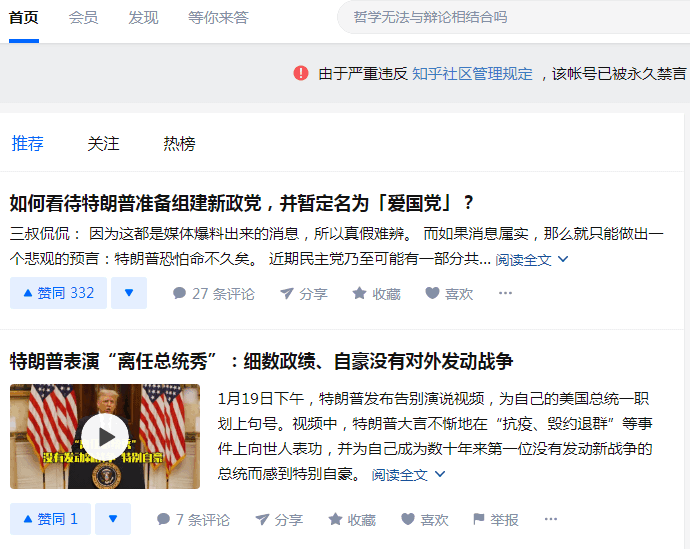The image size is (690, 549).
Task: Switch to the 热榜 tab
Action: (x=179, y=143)
